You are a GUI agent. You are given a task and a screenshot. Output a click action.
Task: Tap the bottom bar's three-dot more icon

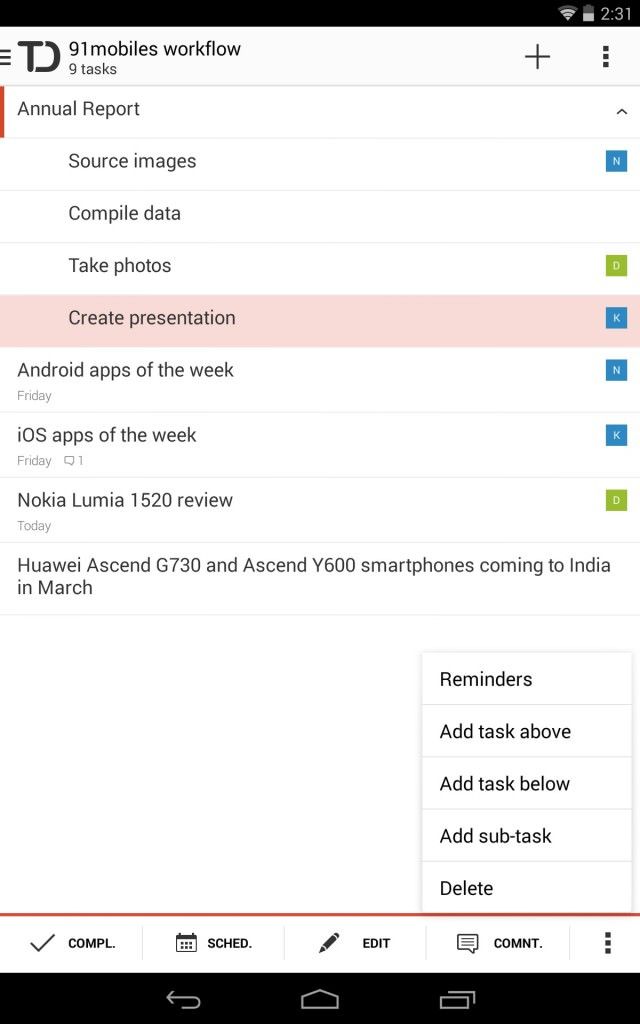tap(607, 942)
